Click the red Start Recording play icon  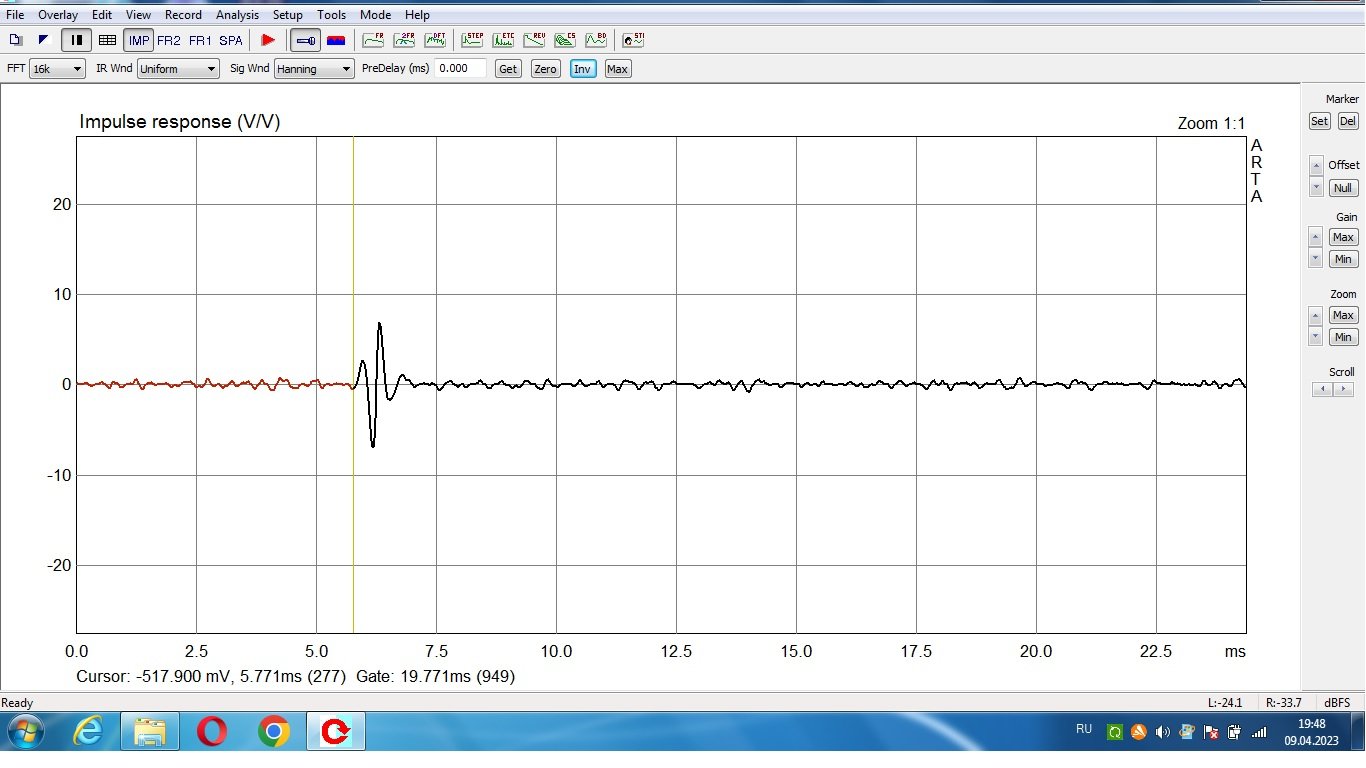[268, 40]
